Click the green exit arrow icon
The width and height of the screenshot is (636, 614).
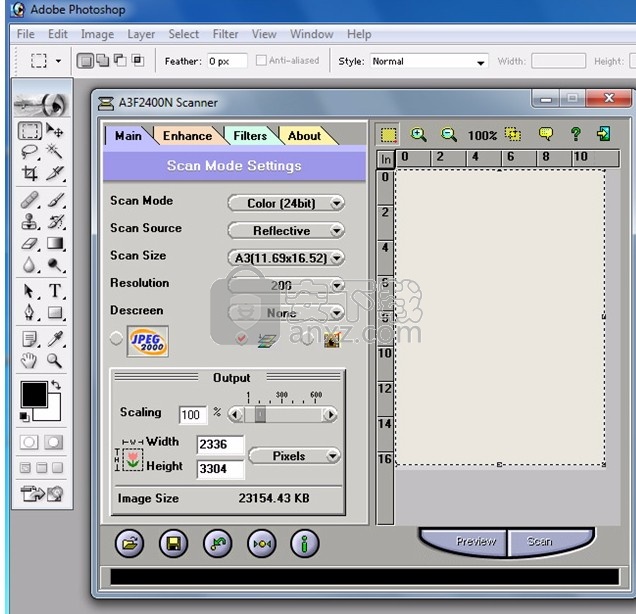click(x=604, y=133)
